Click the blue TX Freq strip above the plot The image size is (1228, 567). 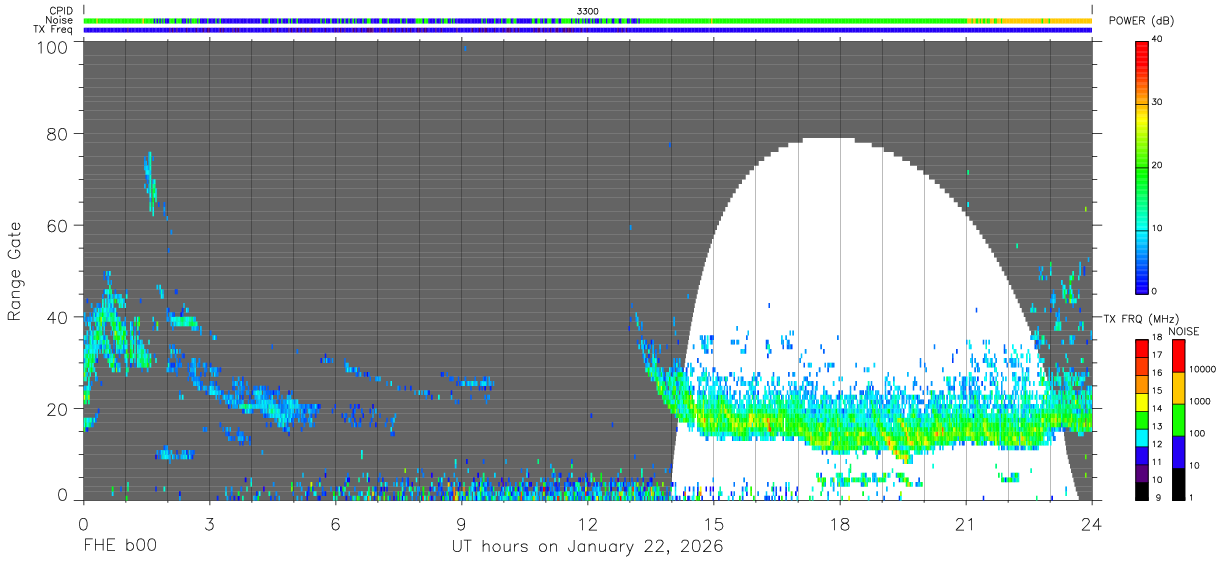pos(587,30)
